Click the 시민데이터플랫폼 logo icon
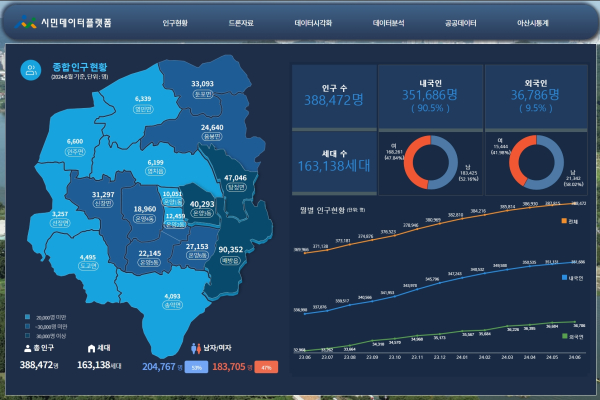This screenshot has width=600, height=400. [x=27, y=22]
